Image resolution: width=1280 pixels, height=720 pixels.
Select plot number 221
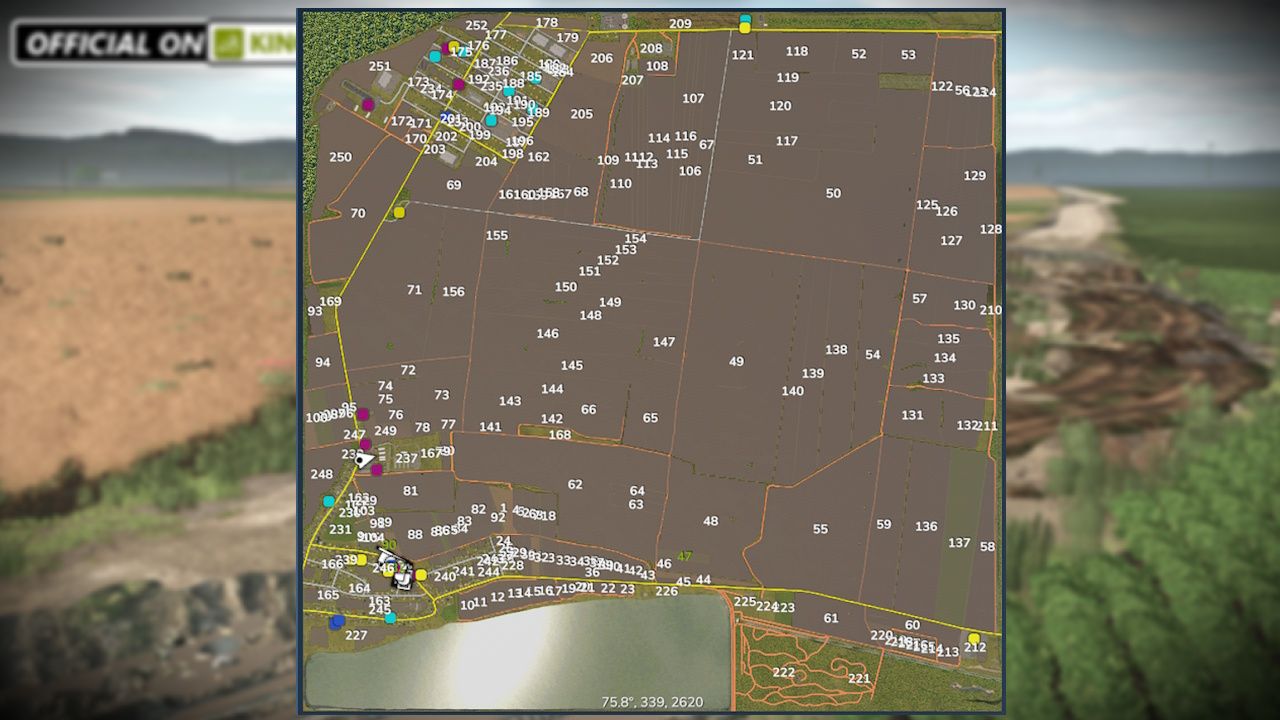click(x=859, y=679)
